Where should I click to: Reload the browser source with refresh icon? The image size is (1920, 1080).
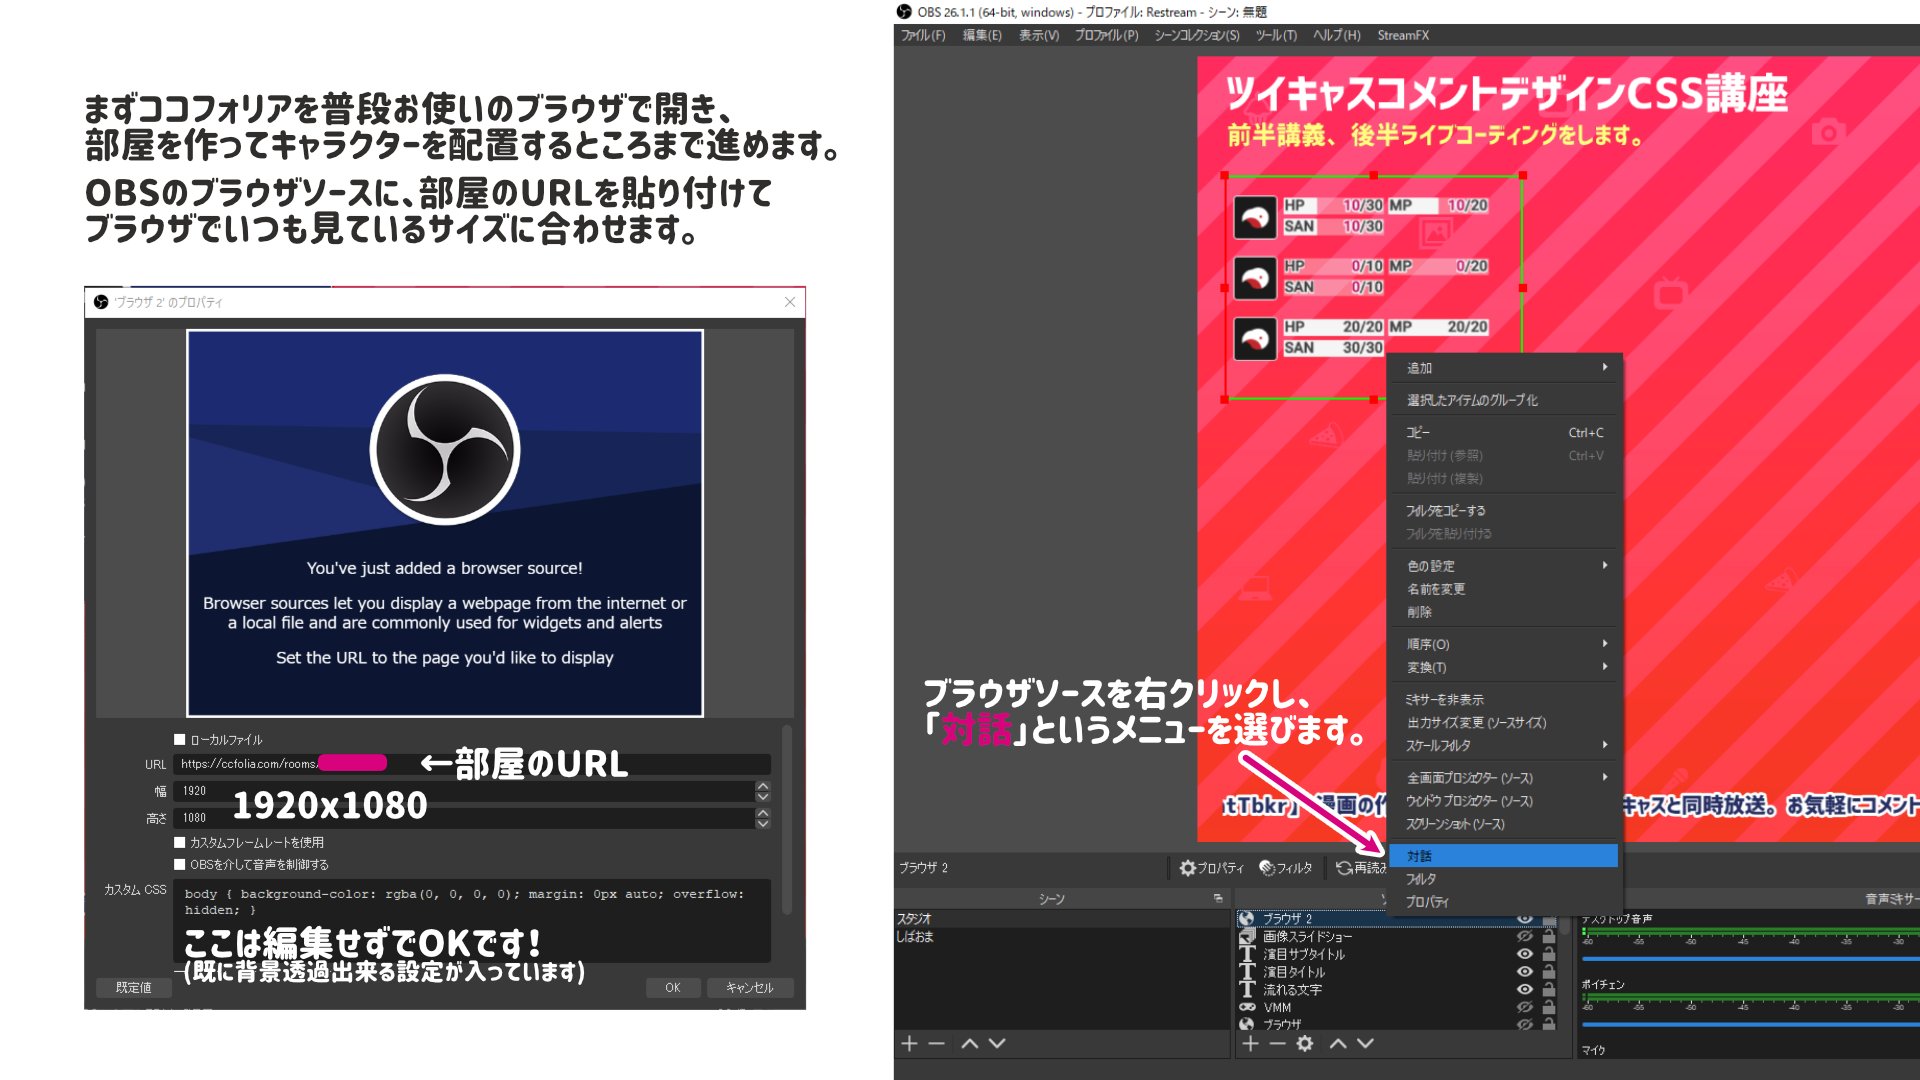click(1344, 867)
